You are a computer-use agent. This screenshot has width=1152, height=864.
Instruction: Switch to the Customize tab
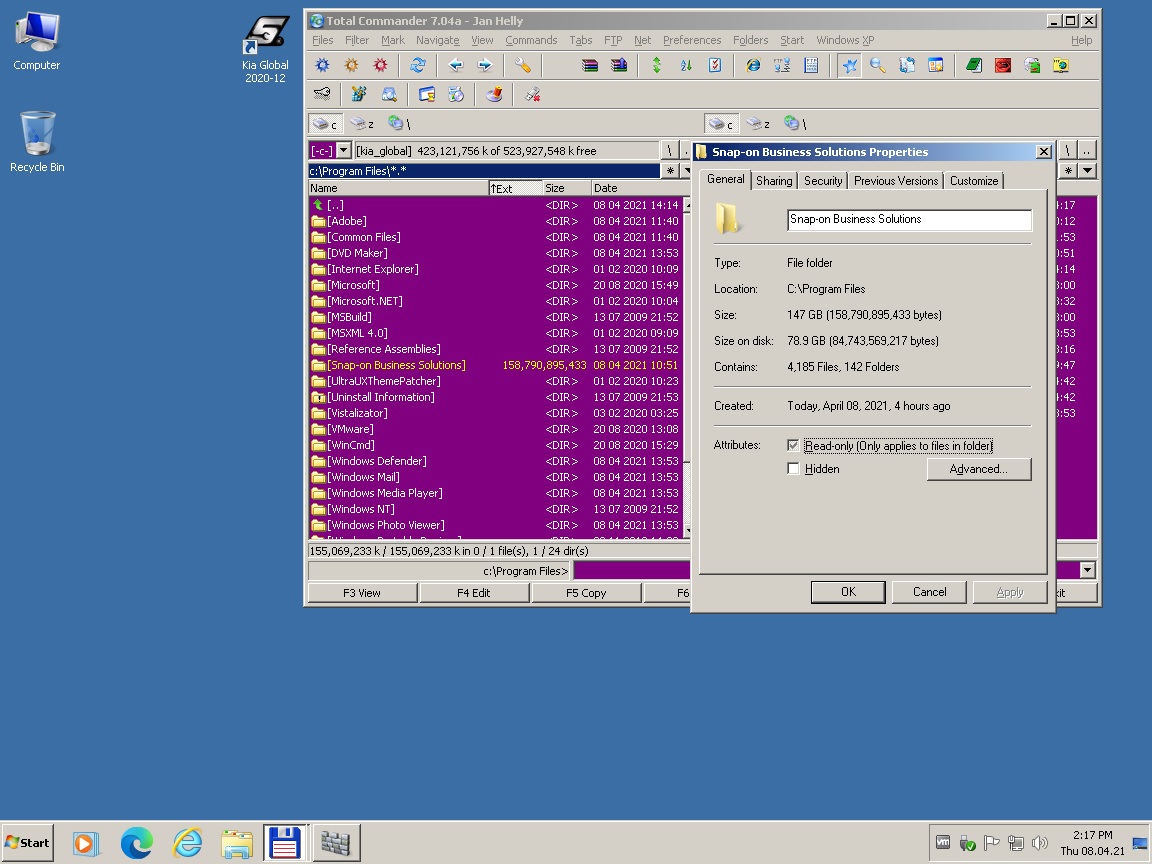coord(973,181)
